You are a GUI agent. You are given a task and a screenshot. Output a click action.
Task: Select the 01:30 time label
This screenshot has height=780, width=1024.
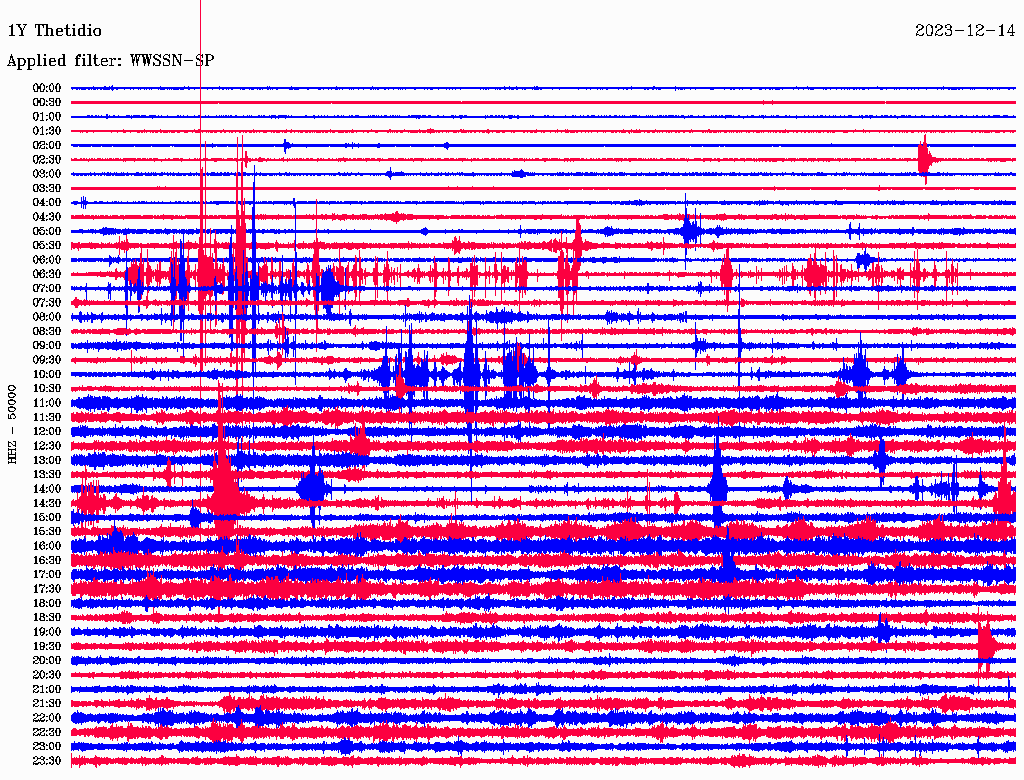(47, 131)
